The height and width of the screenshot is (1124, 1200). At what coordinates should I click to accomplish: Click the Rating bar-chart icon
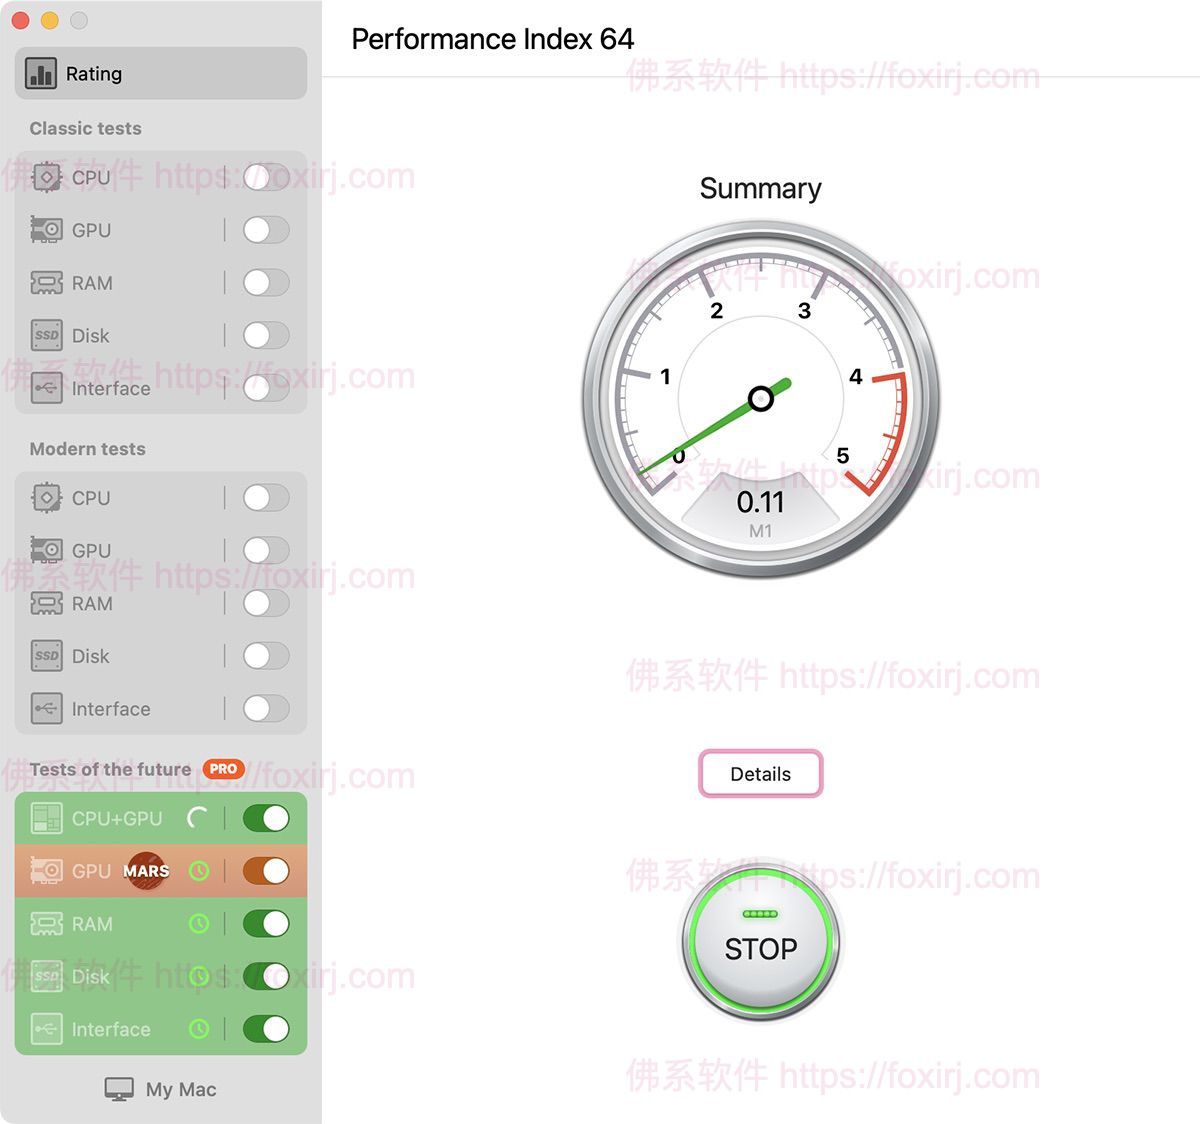(x=40, y=73)
